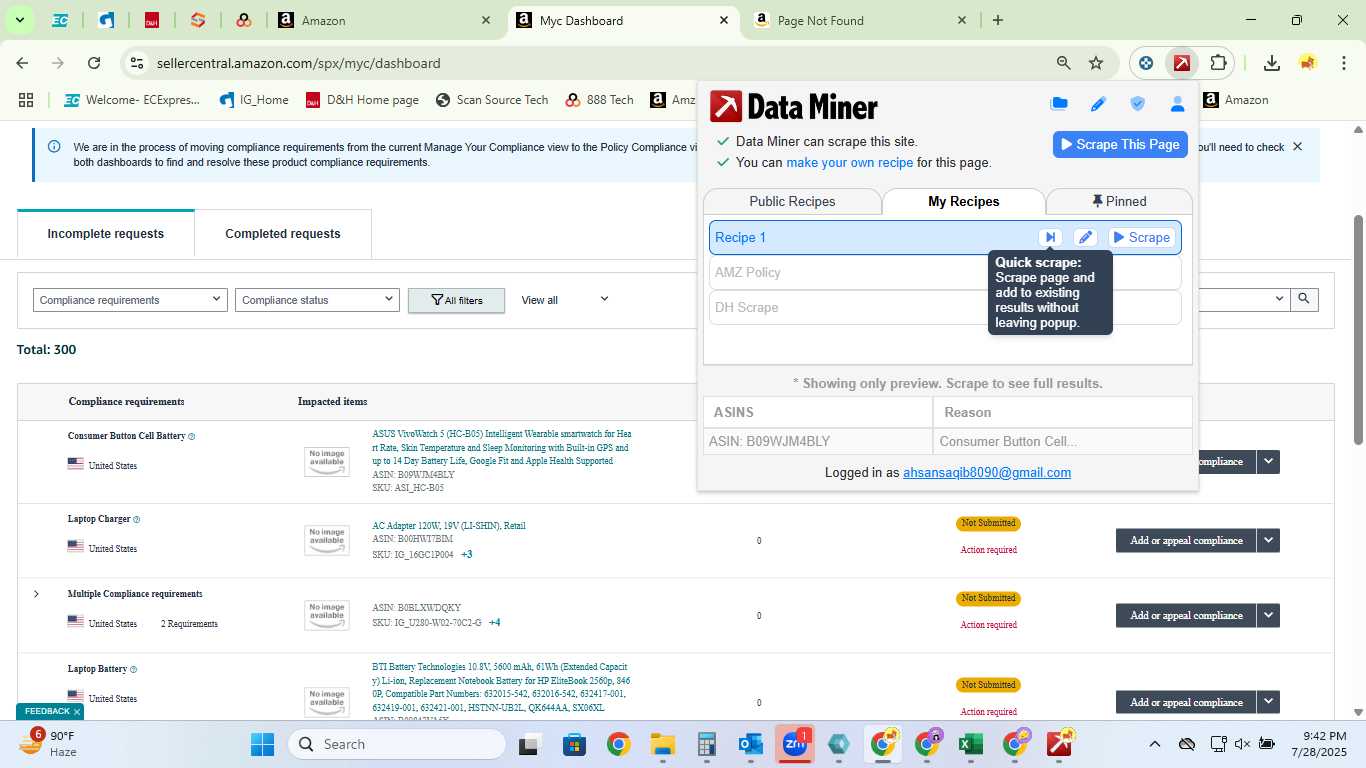Open the Chrome extensions puzzle icon
This screenshot has width=1366, height=768.
(1217, 63)
